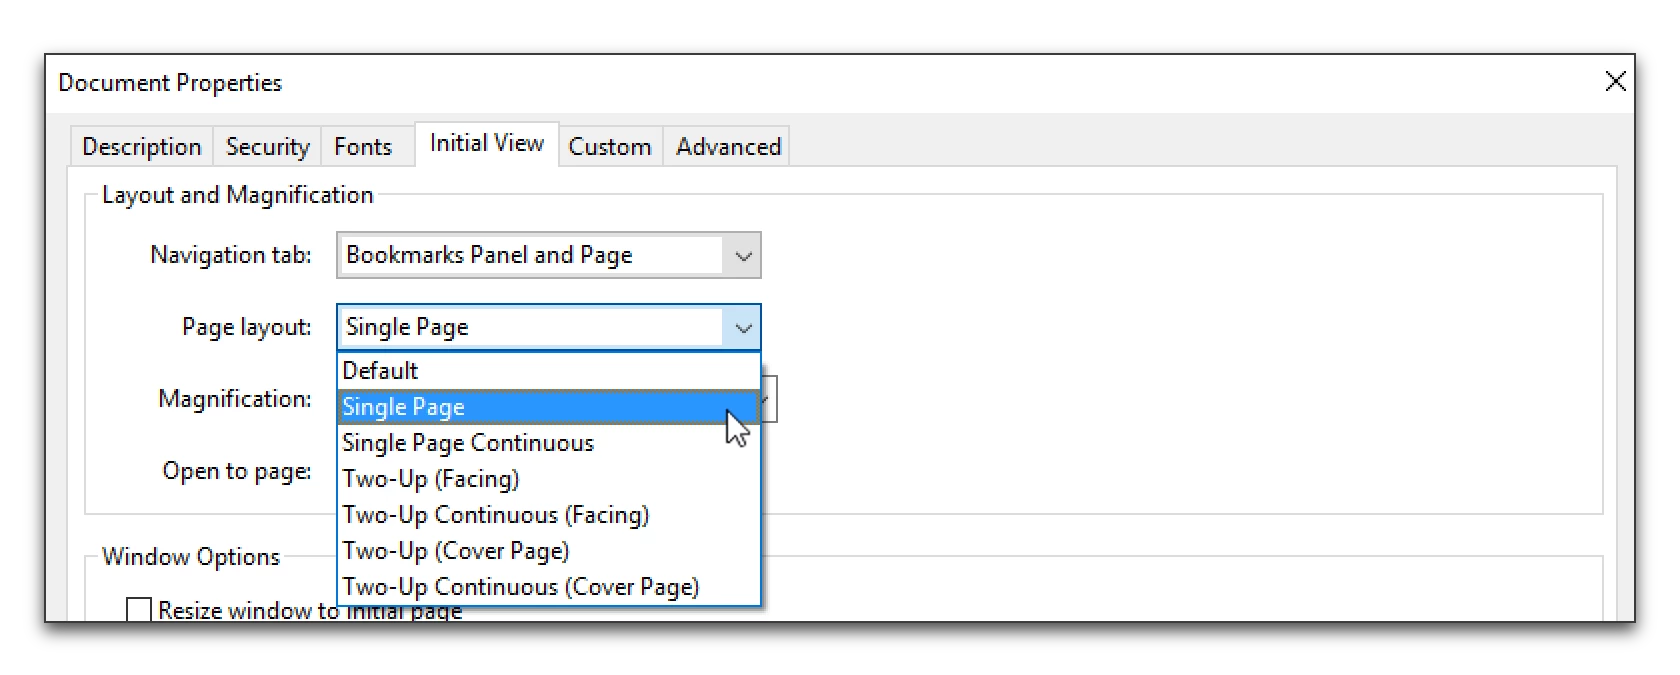Close the Document Properties dialog
This screenshot has width=1680, height=675.
point(1615,82)
